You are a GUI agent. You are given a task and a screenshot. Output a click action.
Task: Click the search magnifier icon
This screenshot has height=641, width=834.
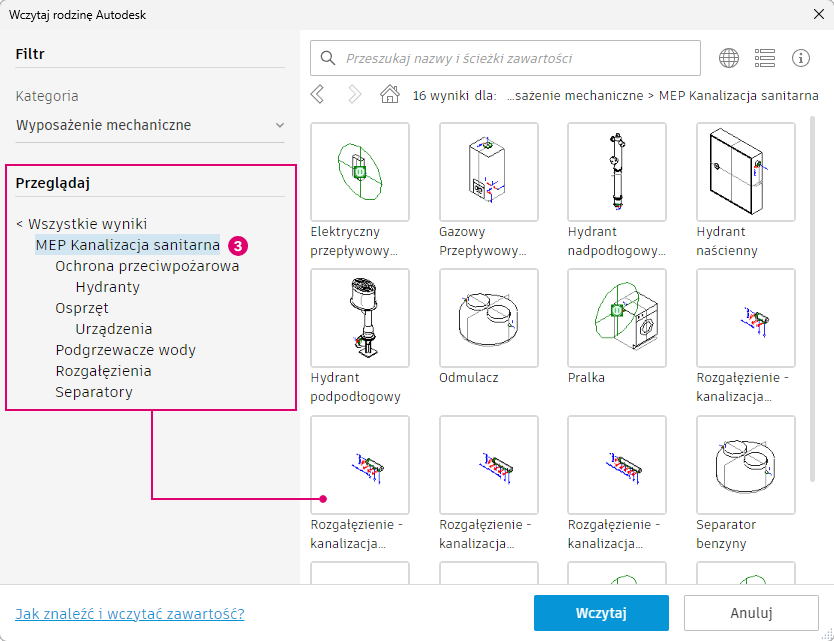click(328, 58)
